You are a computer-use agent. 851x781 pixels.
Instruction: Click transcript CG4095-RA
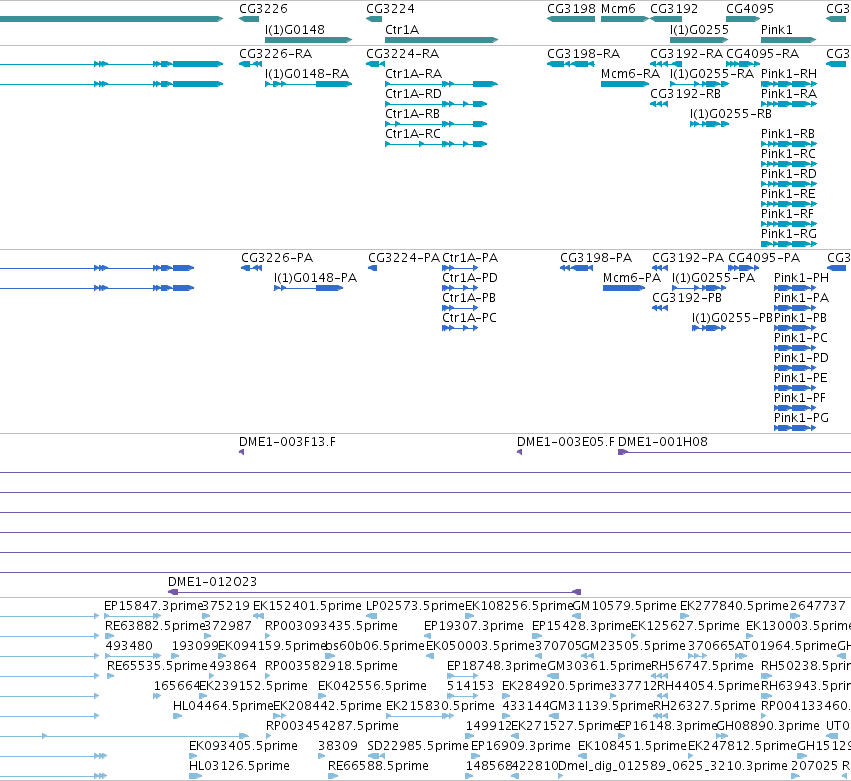click(x=763, y=54)
